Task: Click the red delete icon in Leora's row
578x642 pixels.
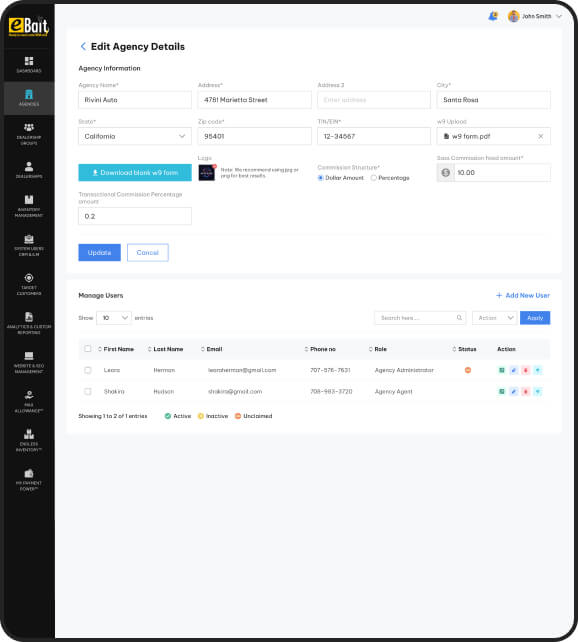Action: [526, 370]
